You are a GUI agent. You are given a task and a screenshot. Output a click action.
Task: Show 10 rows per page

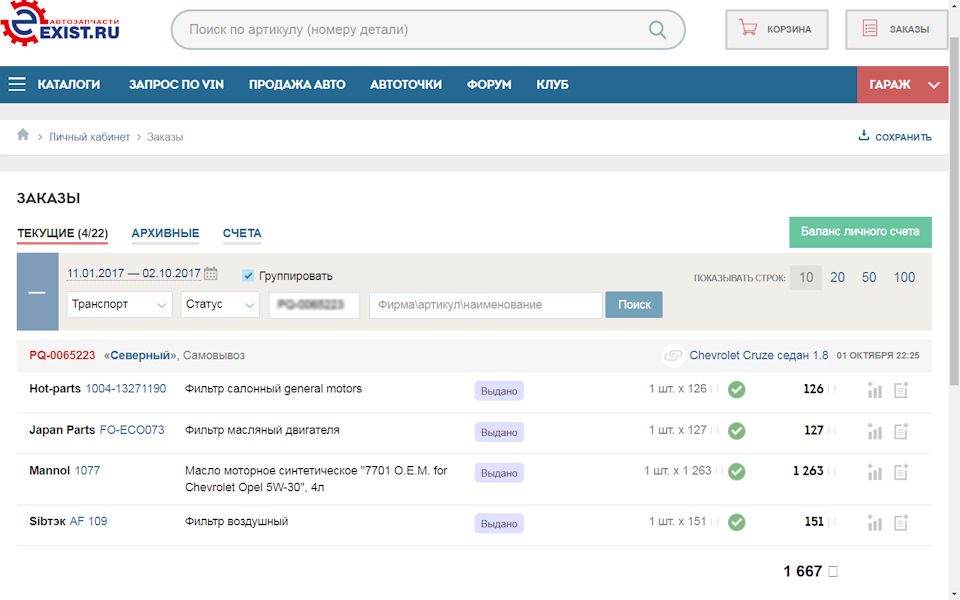[x=806, y=277]
